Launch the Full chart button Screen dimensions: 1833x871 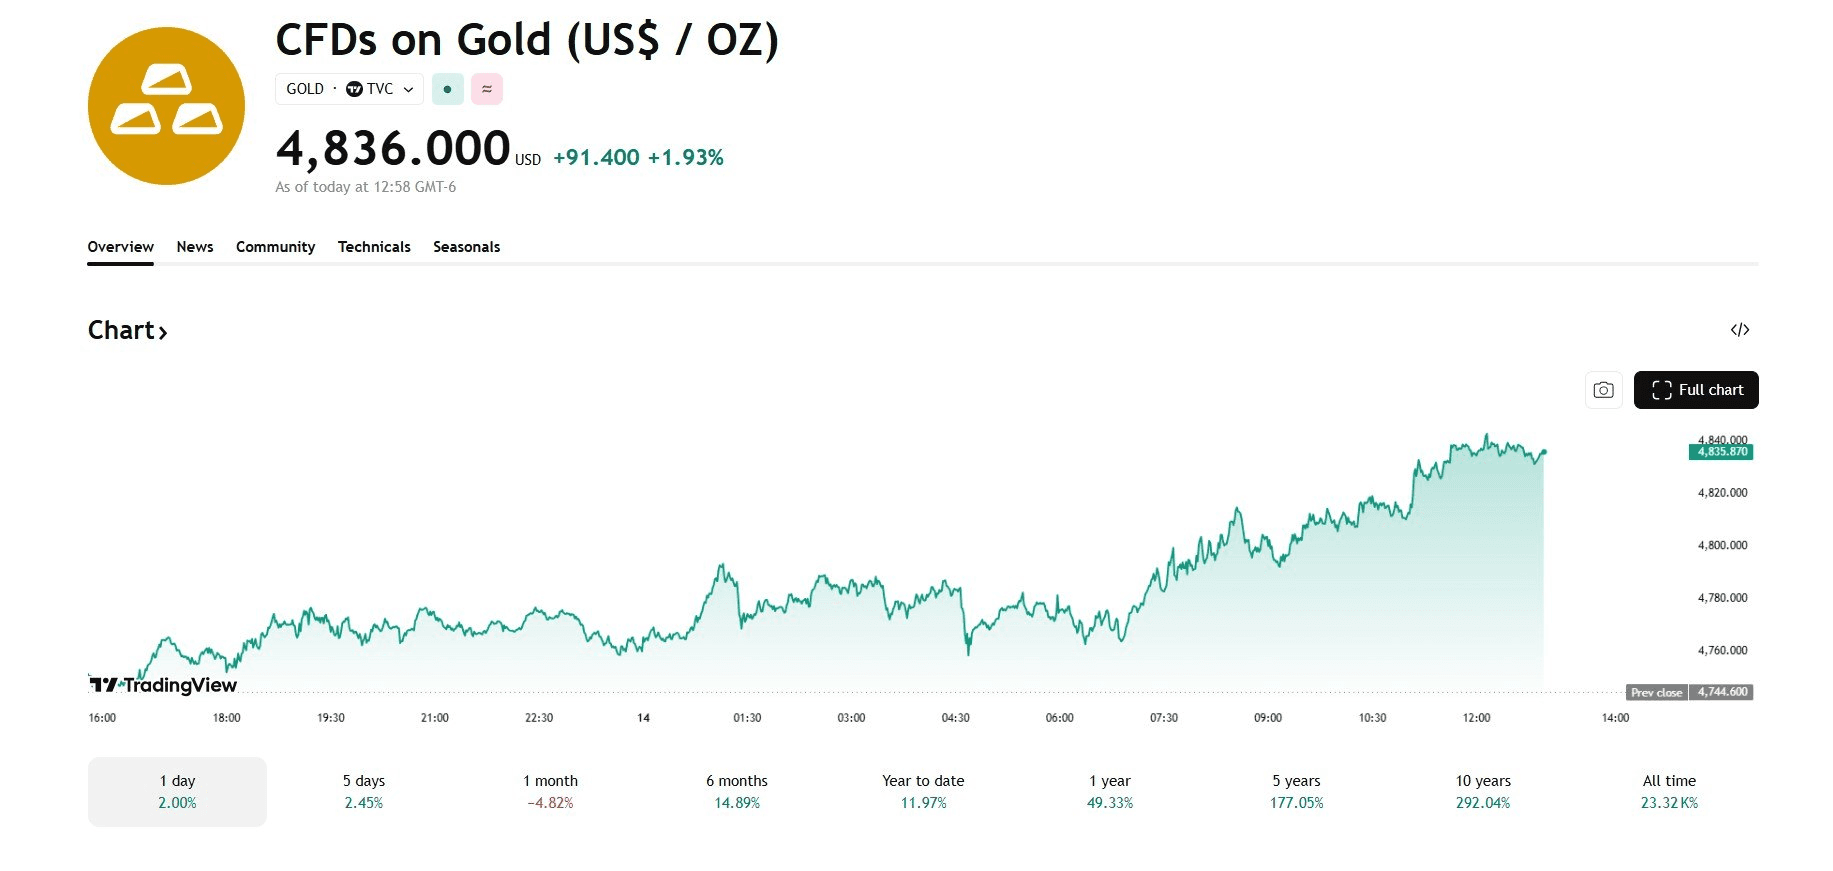[1696, 390]
